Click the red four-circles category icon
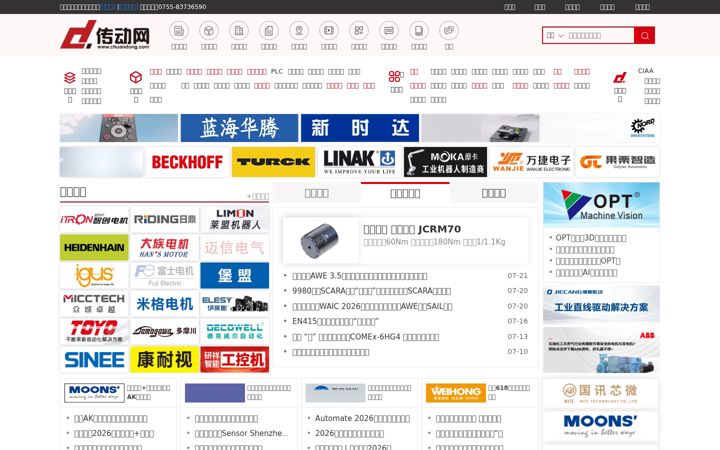 click(x=394, y=76)
